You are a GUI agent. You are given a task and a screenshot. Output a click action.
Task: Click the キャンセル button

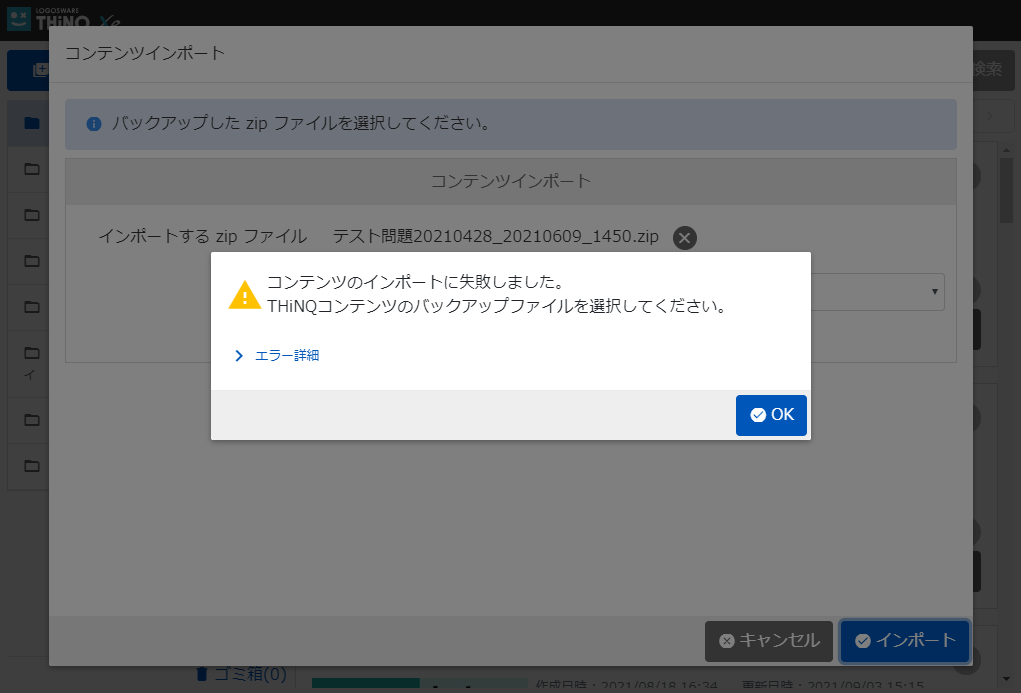point(768,641)
